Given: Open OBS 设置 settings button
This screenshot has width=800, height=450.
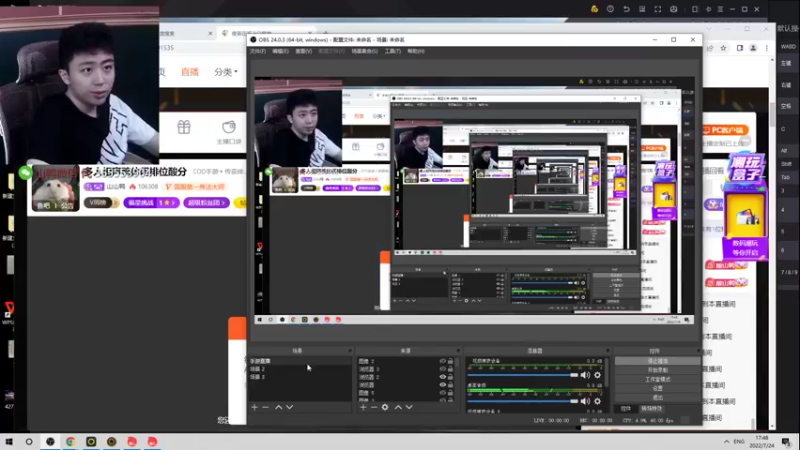Looking at the screenshot, I should [657, 388].
